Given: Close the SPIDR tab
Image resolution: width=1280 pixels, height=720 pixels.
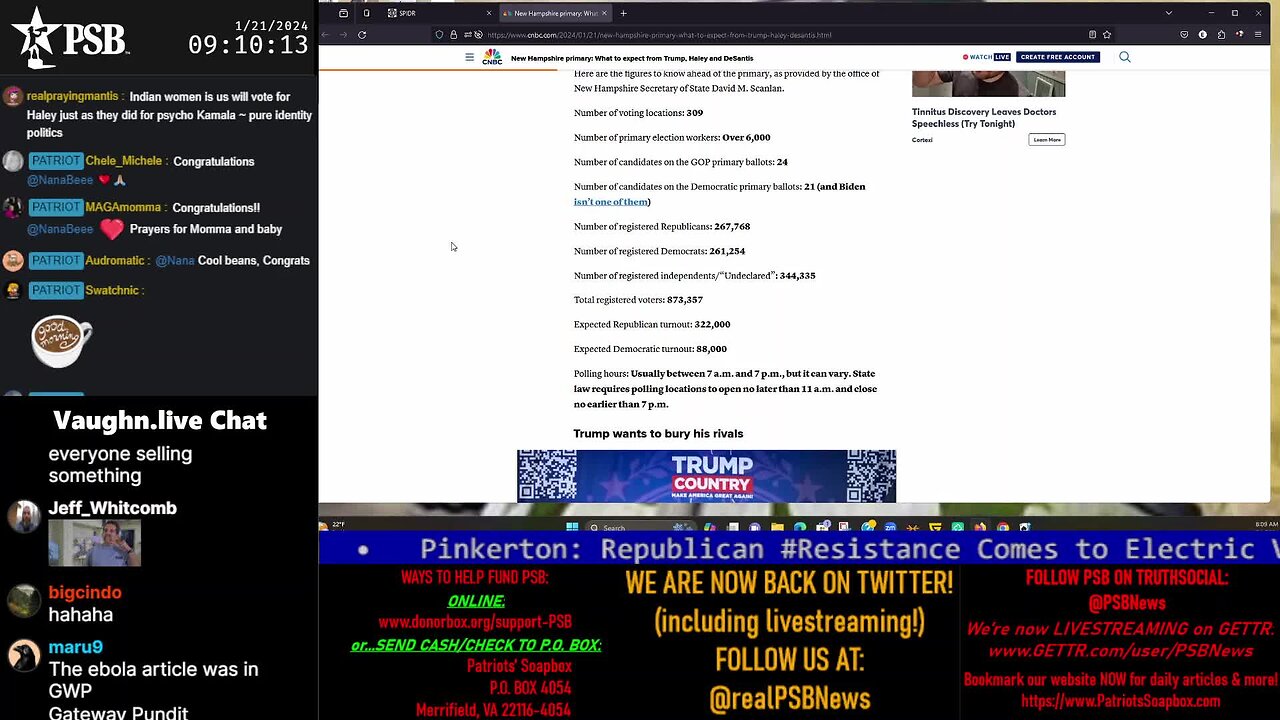Looking at the screenshot, I should 489,13.
